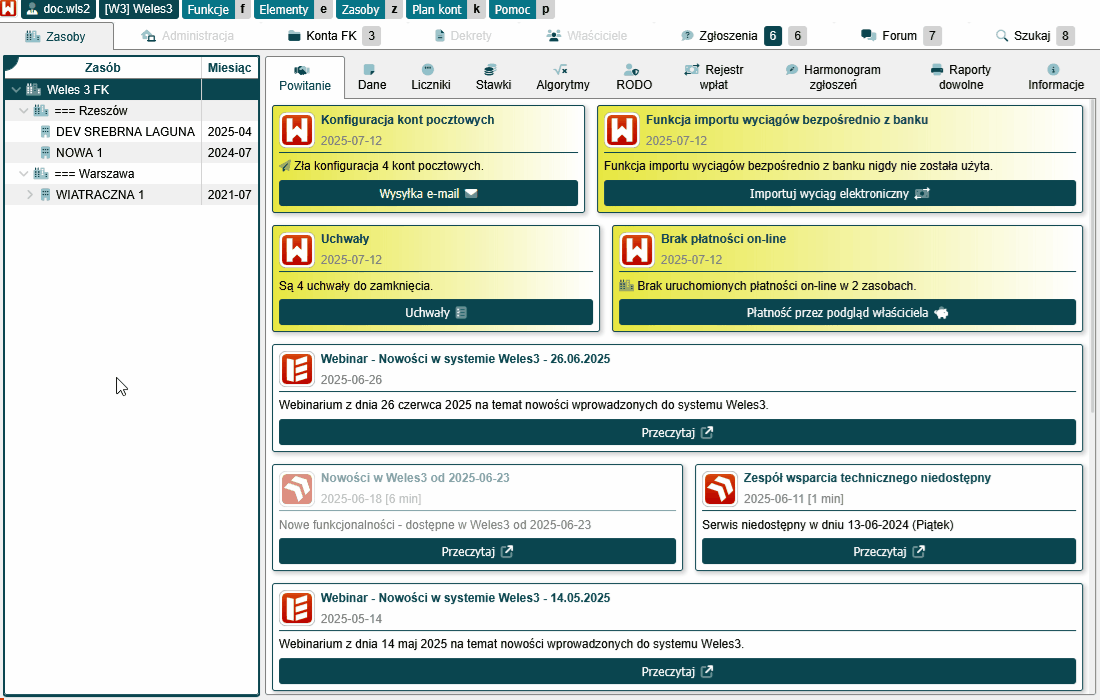
Task: Open the Zasoby top menu
Action: (x=361, y=9)
